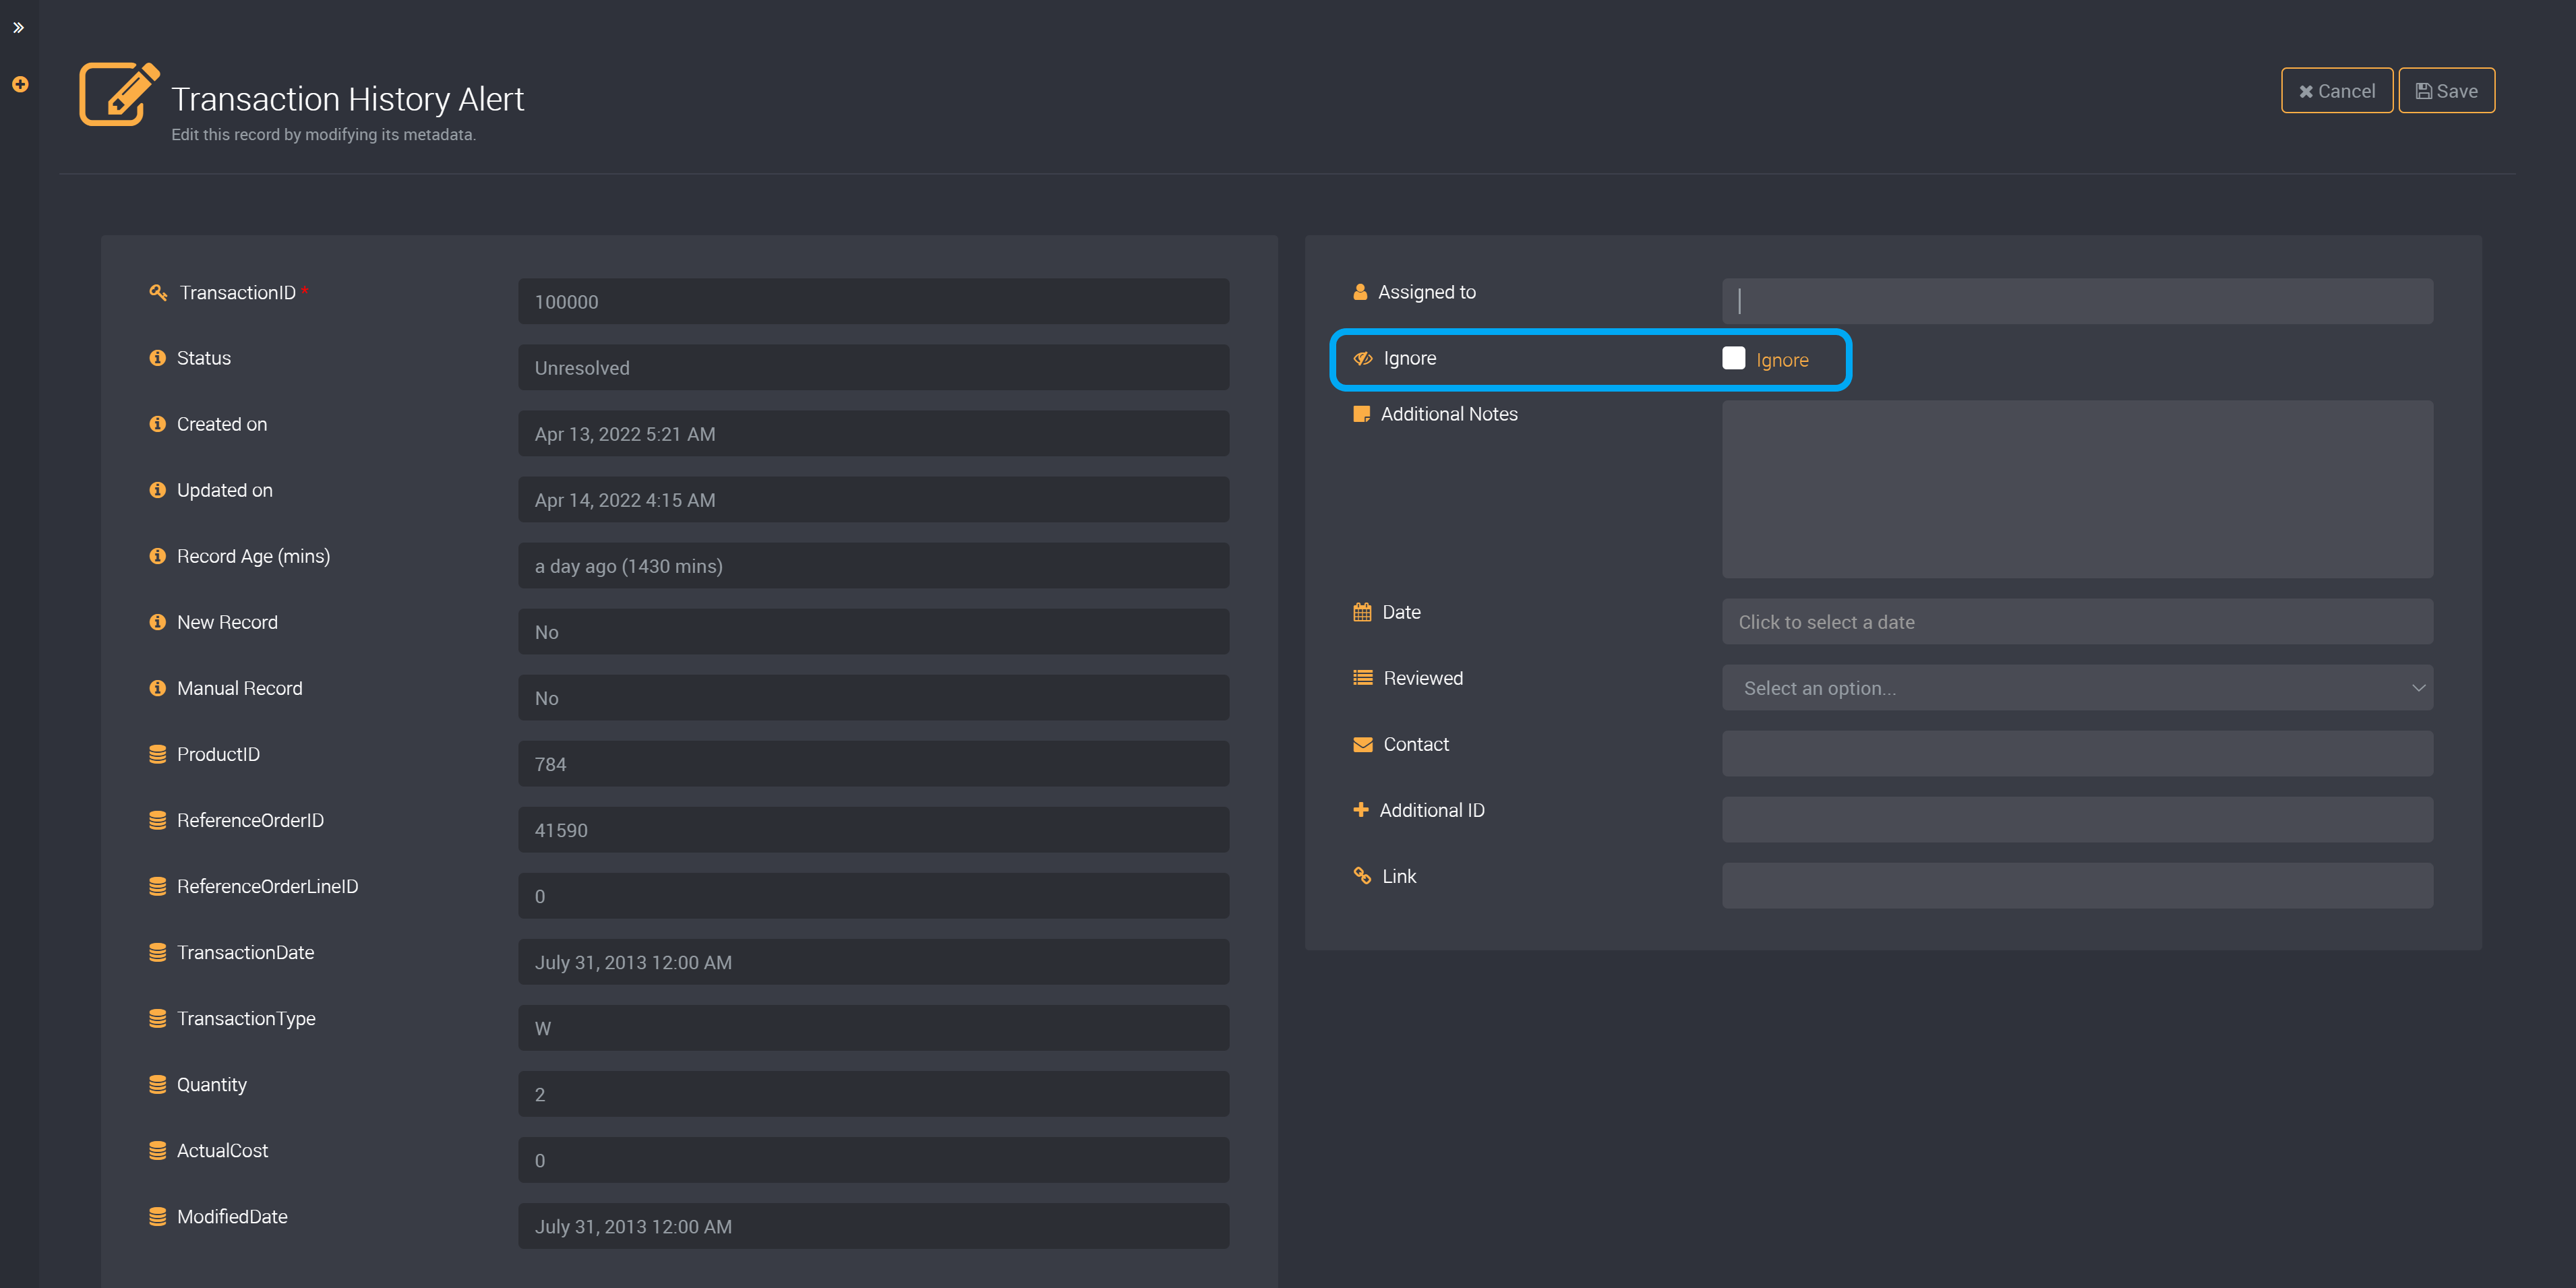Image resolution: width=2576 pixels, height=1288 pixels.
Task: Click the list icon beside Reviewed
Action: pos(1363,678)
